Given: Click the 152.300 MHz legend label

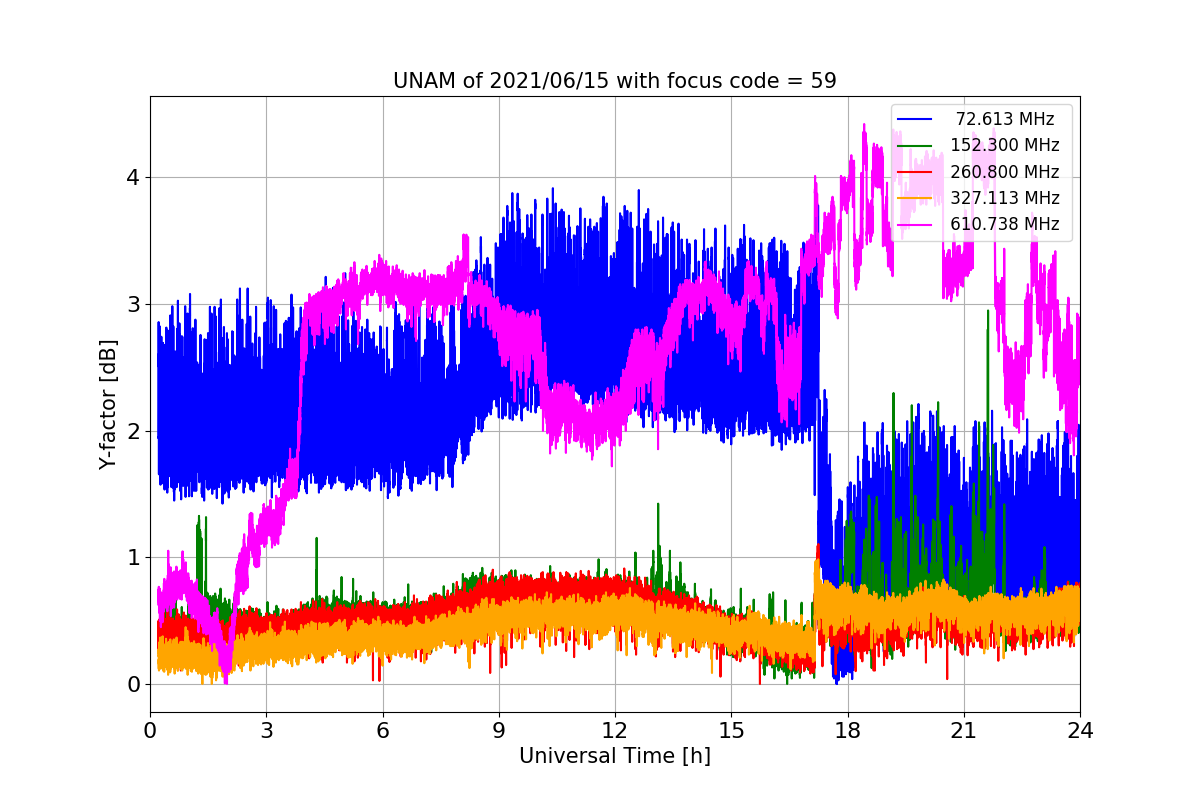Looking at the screenshot, I should point(1005,145).
